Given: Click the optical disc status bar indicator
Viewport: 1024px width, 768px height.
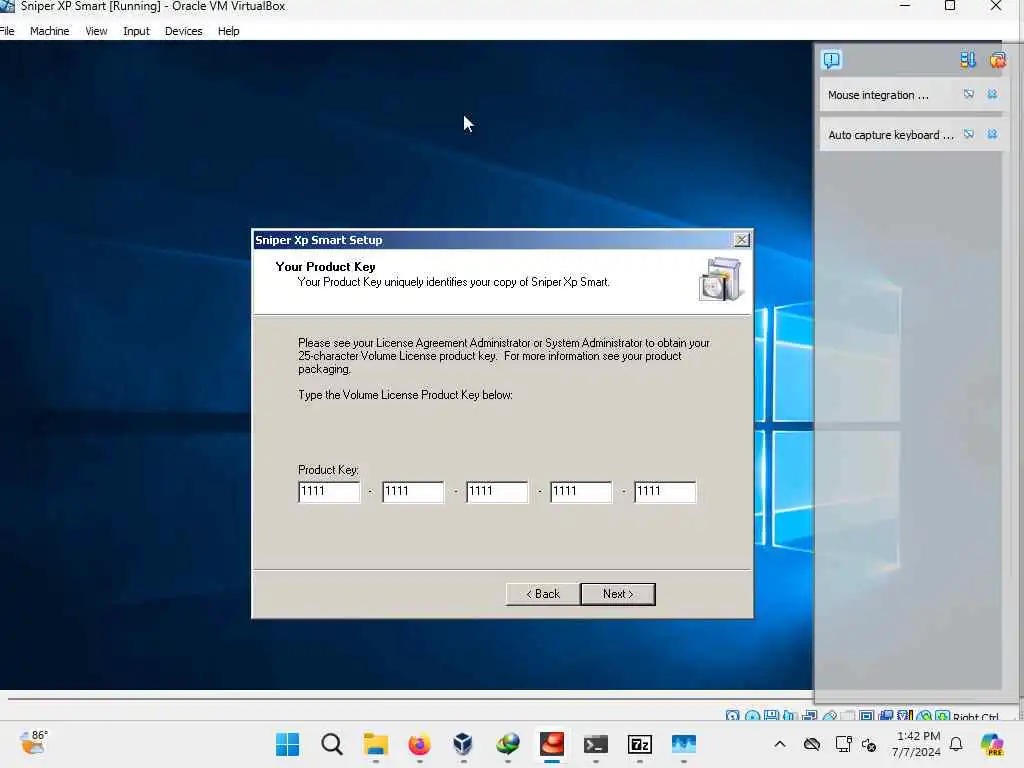Looking at the screenshot, I should (752, 716).
